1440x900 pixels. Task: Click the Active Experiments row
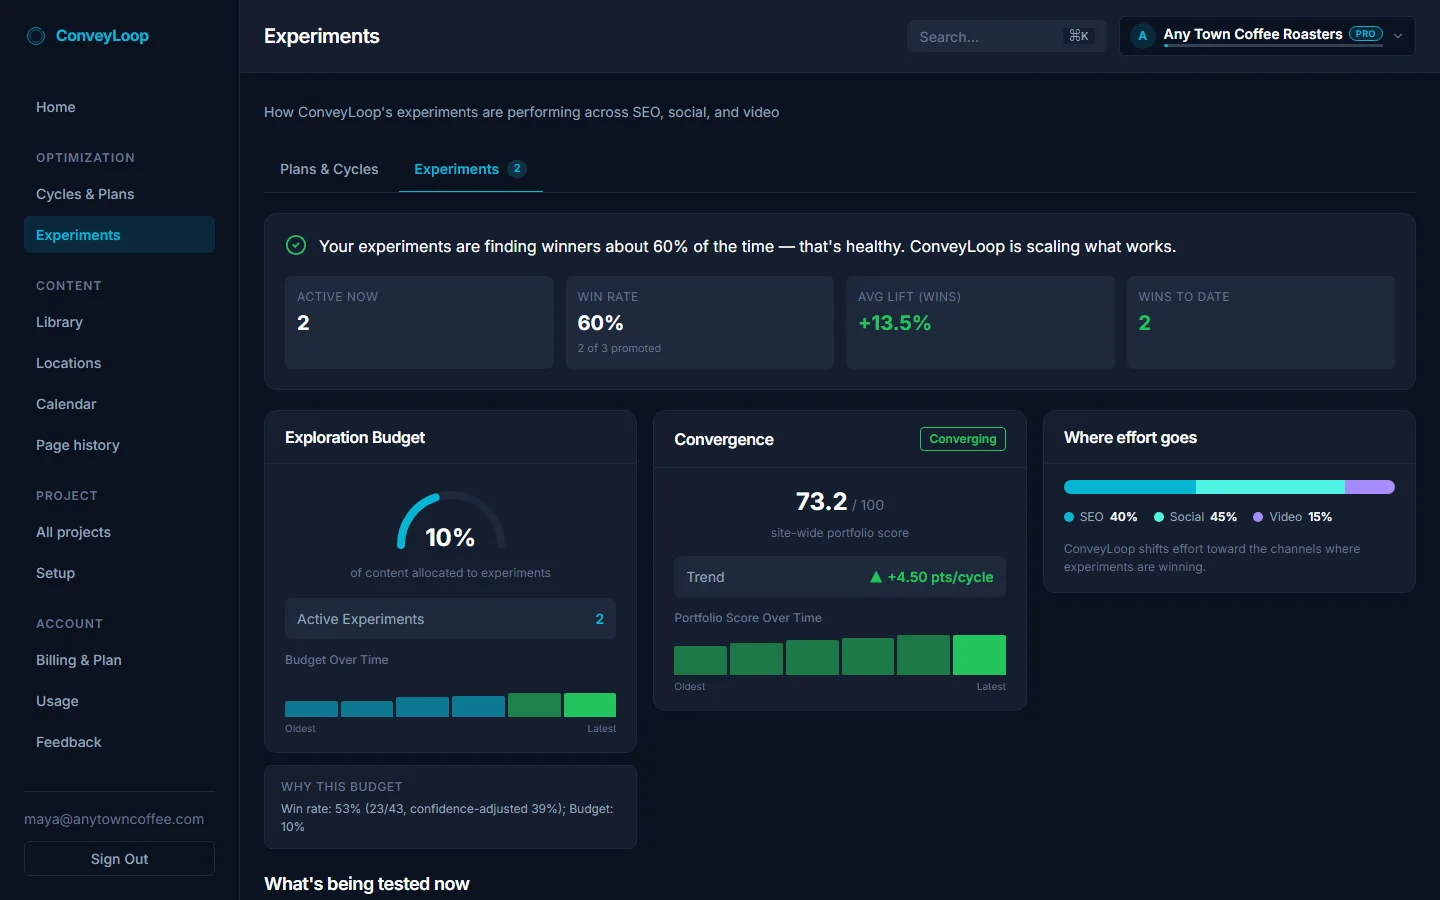click(450, 619)
